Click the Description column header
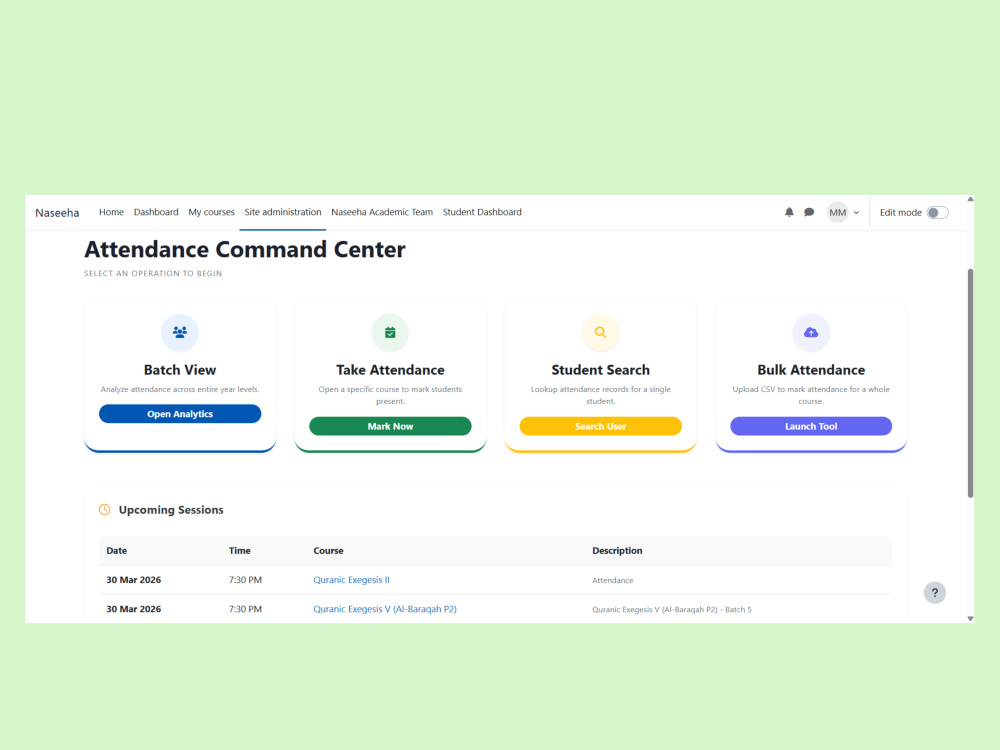The height and width of the screenshot is (750, 1000). (617, 550)
